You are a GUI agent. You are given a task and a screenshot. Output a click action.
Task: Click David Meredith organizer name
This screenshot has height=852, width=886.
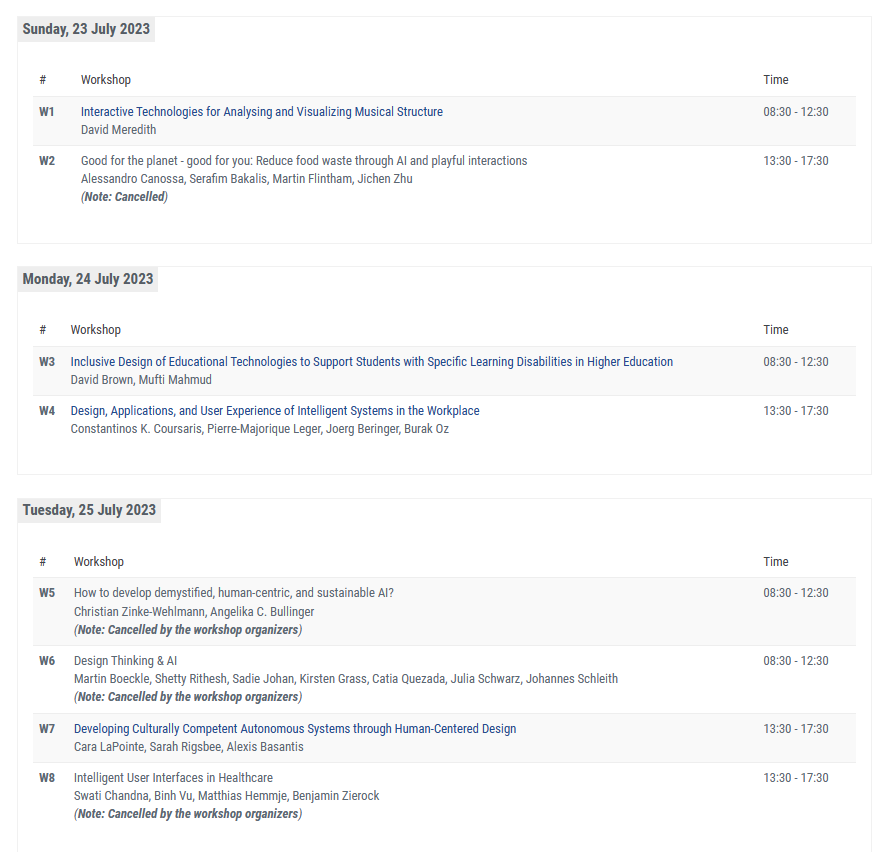(x=119, y=130)
